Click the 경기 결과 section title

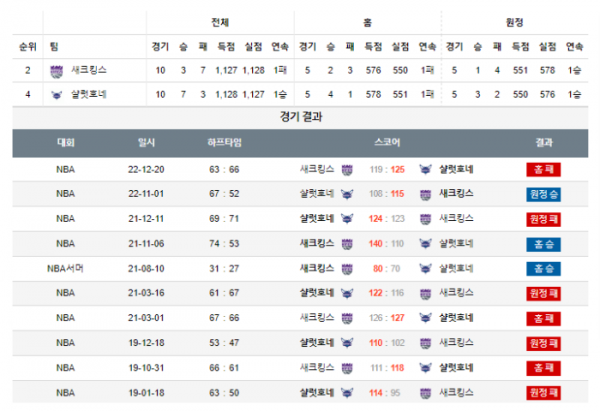pyautogui.click(x=301, y=117)
